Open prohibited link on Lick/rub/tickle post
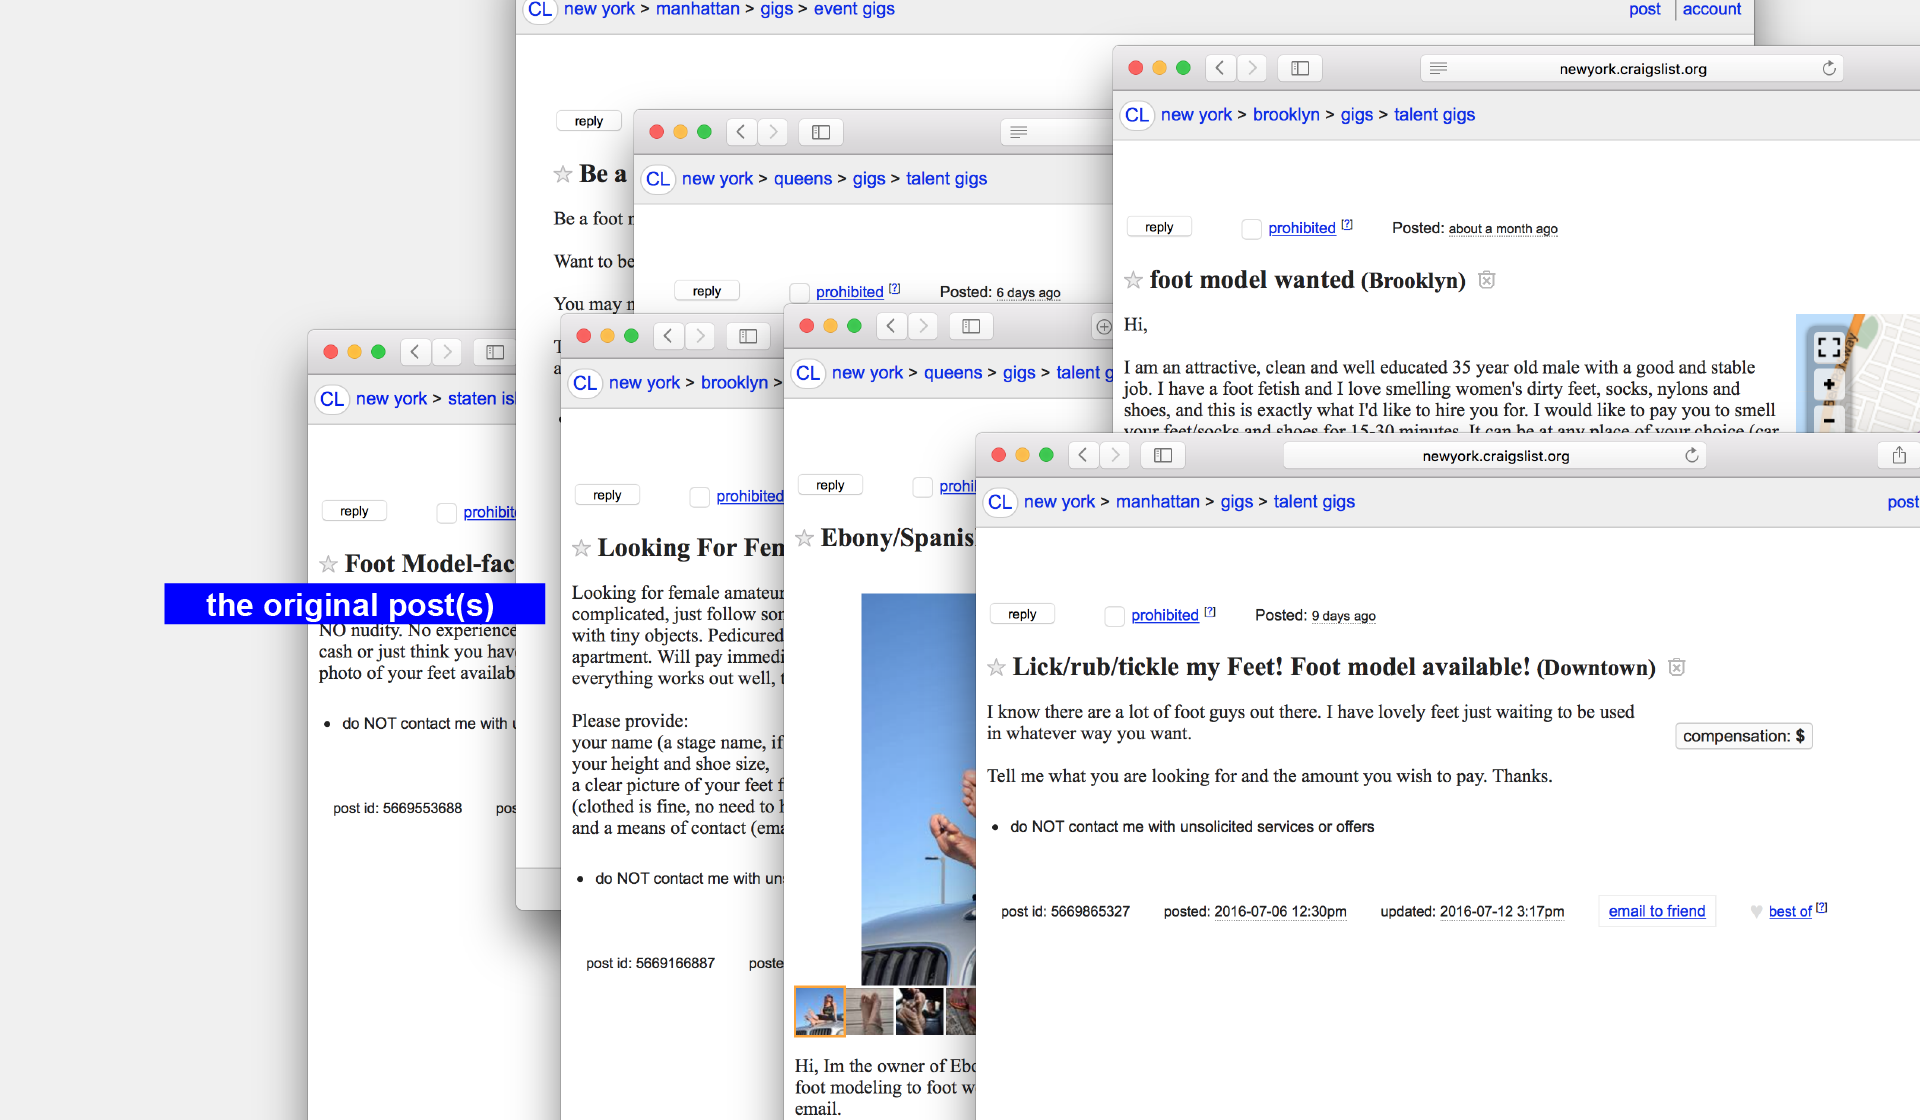 point(1164,615)
